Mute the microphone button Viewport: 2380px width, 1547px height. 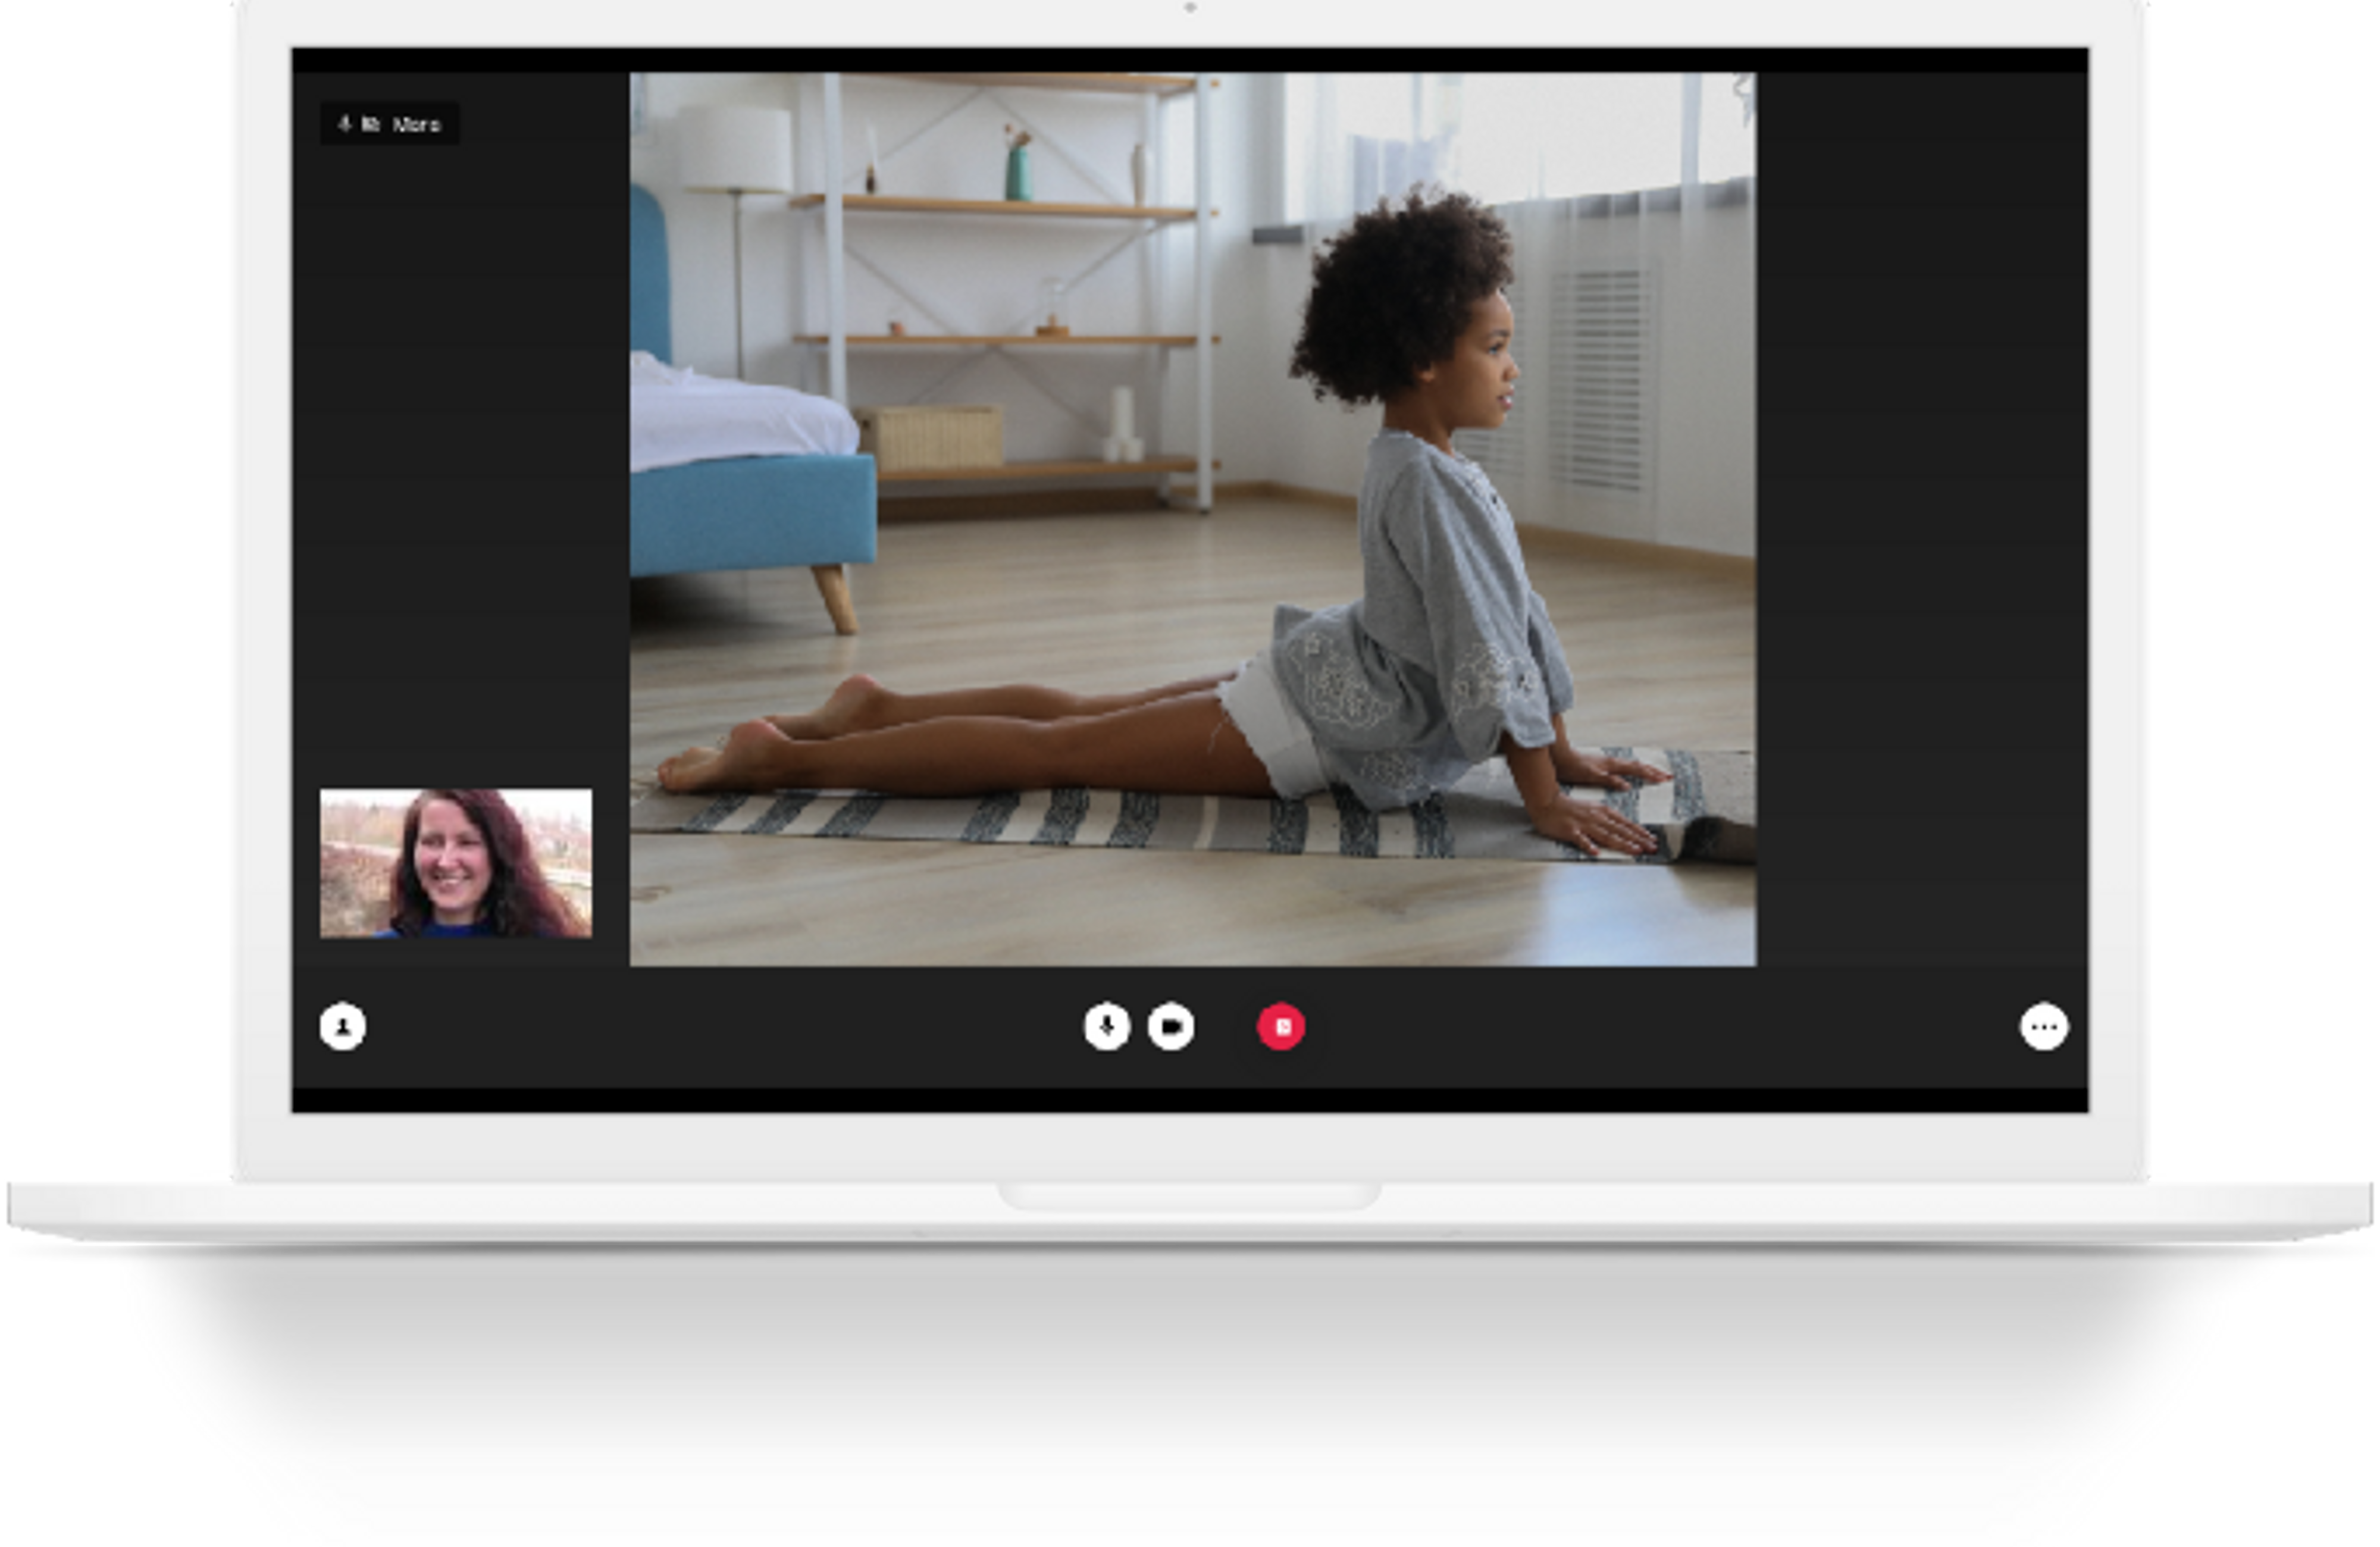point(1107,1027)
